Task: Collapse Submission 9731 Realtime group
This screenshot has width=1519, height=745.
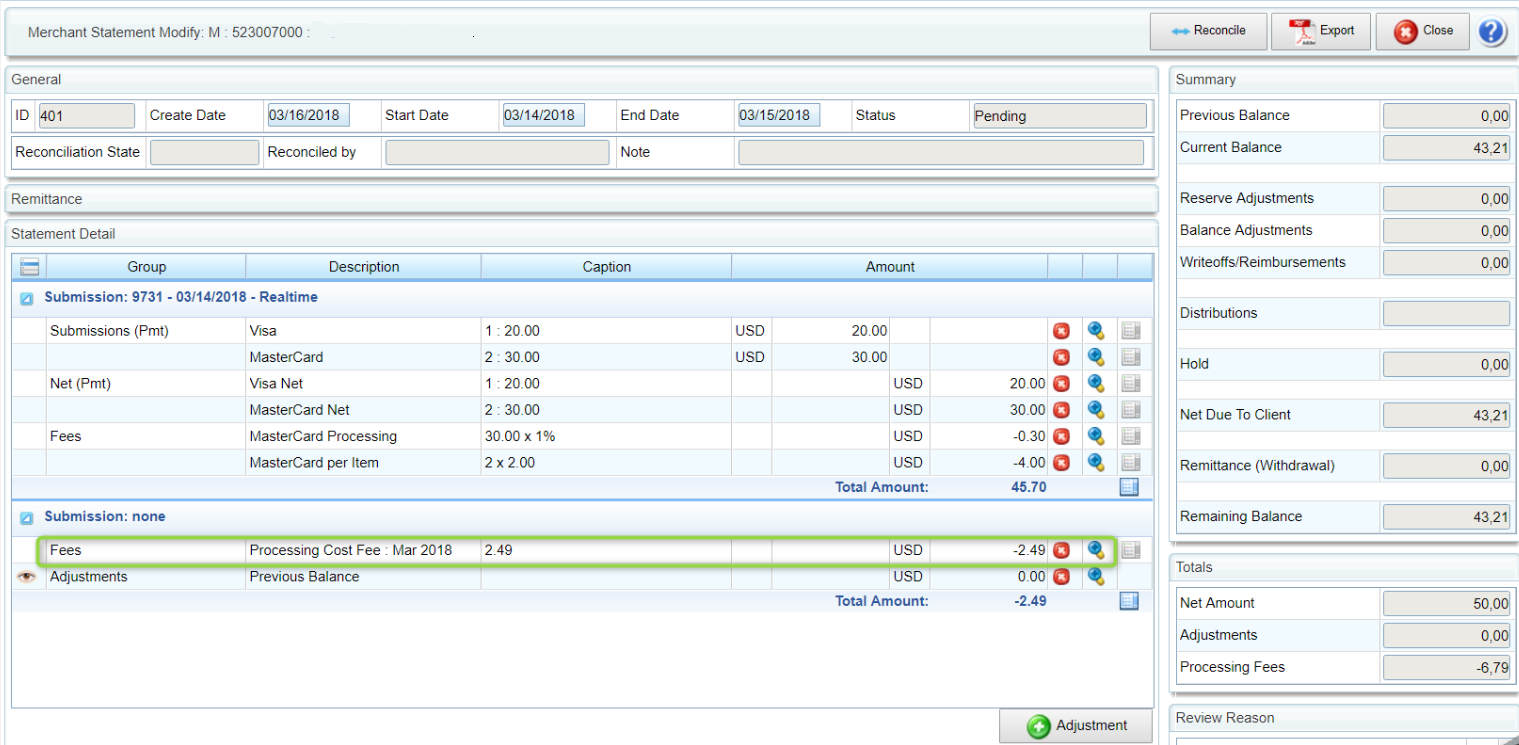Action: pyautogui.click(x=27, y=298)
